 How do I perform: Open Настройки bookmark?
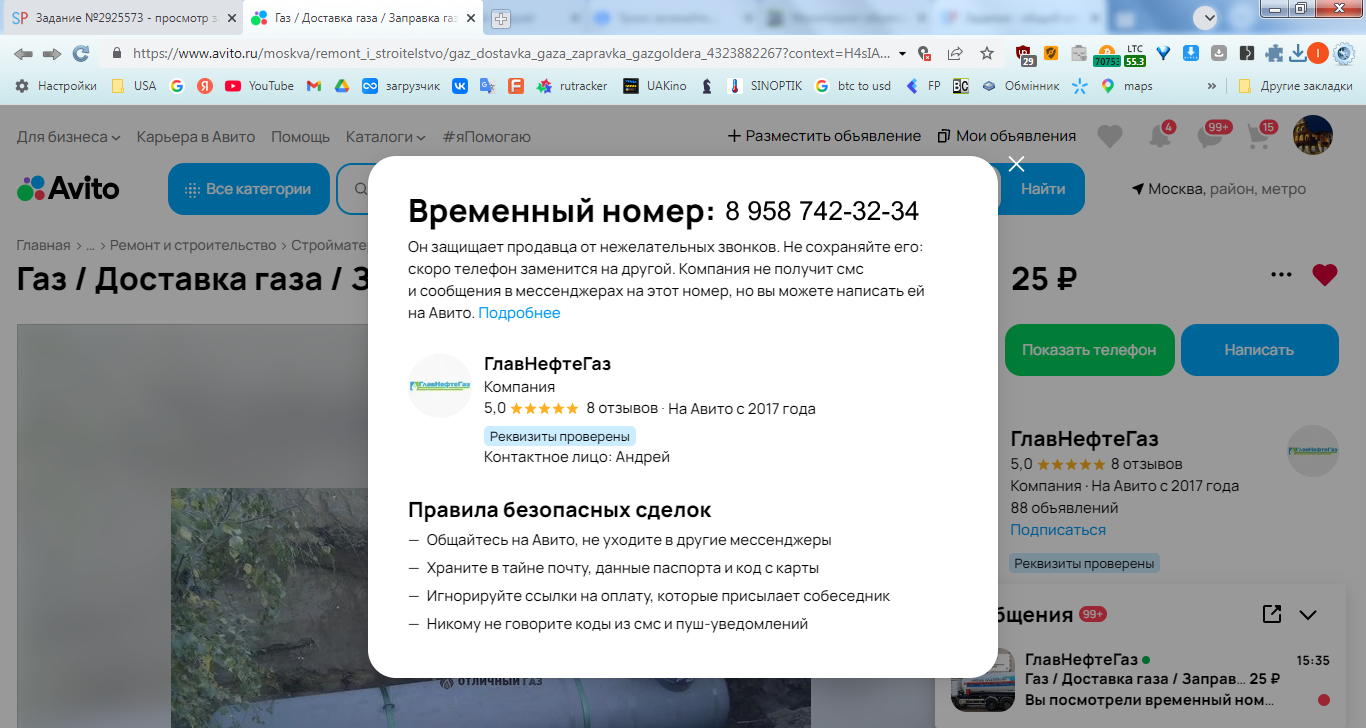[x=56, y=86]
